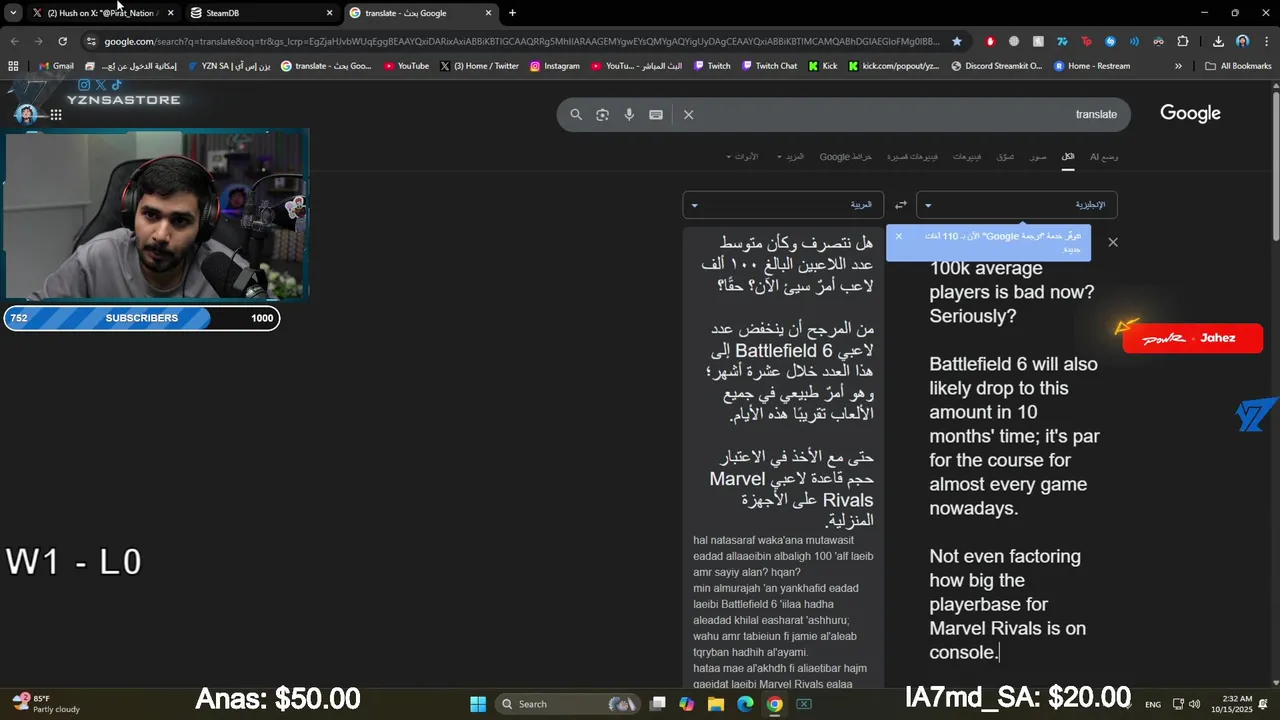1280x720 pixels.
Task: Expand the bookmarks overflow chevron
Action: 1178,66
